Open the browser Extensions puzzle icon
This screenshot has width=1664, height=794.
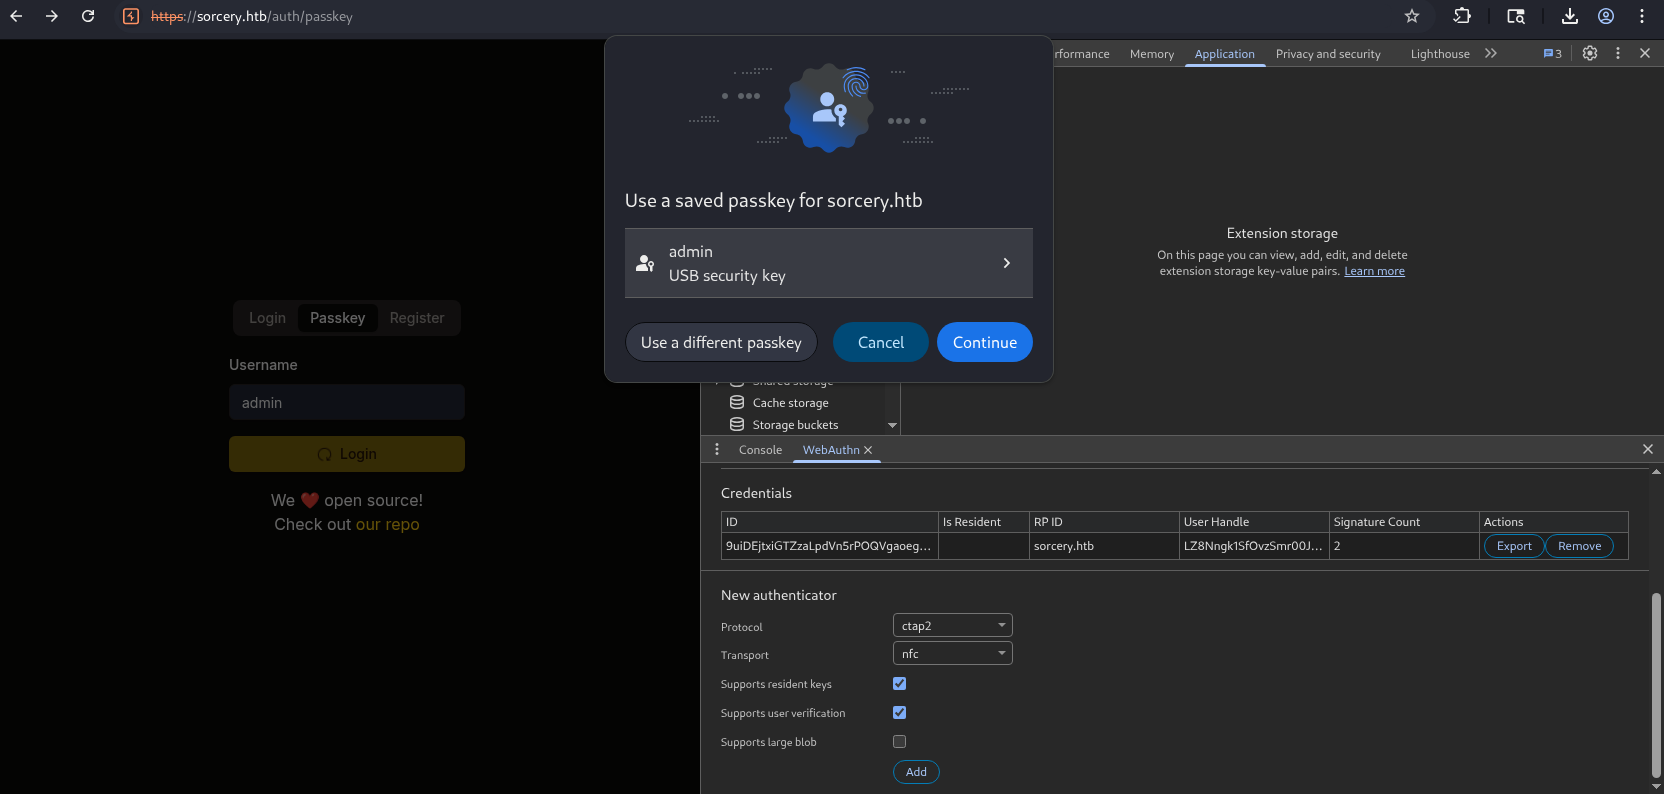(x=1462, y=16)
